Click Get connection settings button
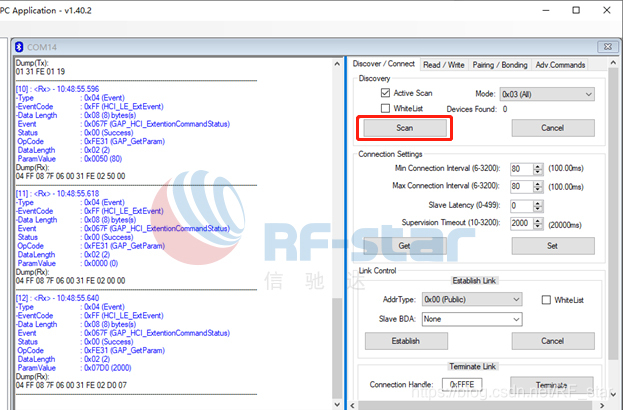623x410 pixels. [x=405, y=246]
